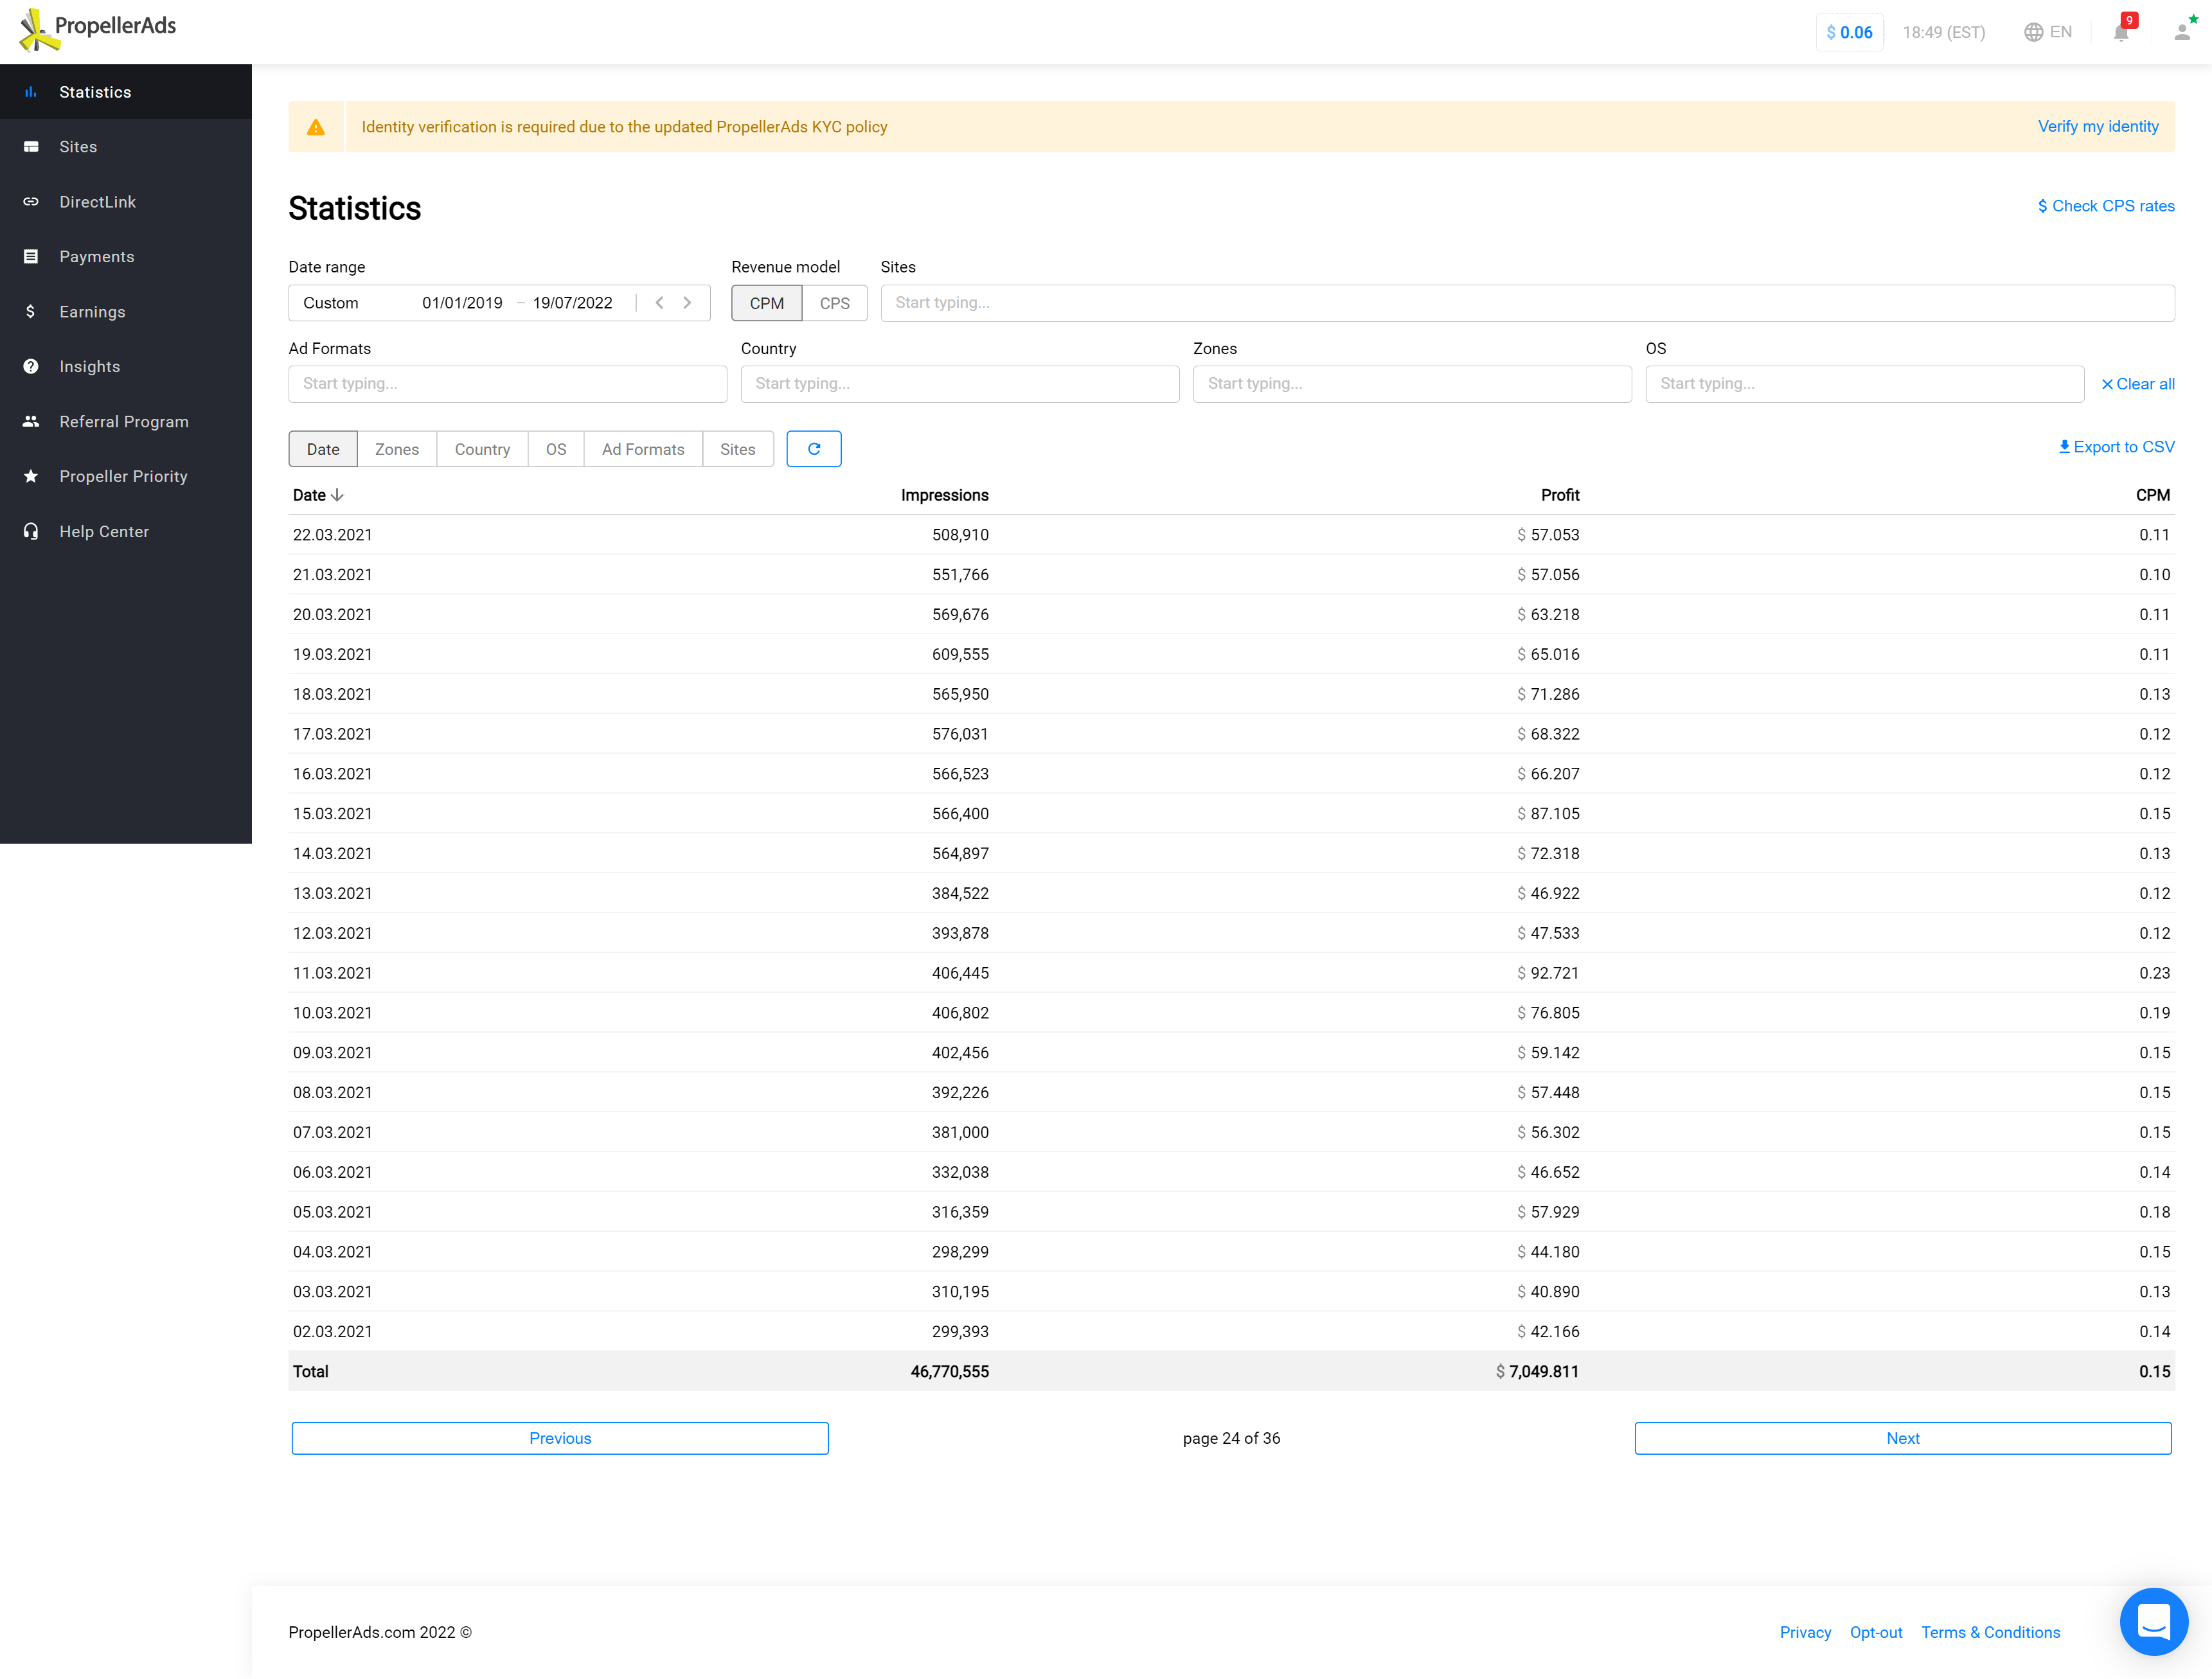Viewport: 2212px width, 1679px height.
Task: Switch to the Ad Formats tab
Action: (642, 449)
